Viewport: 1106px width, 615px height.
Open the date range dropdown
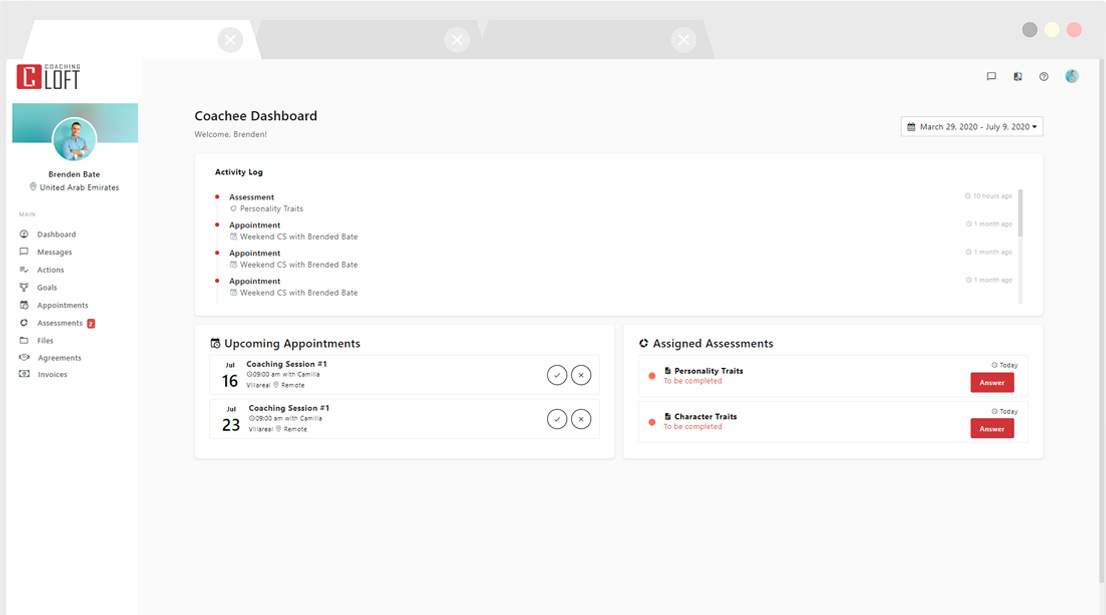point(972,127)
